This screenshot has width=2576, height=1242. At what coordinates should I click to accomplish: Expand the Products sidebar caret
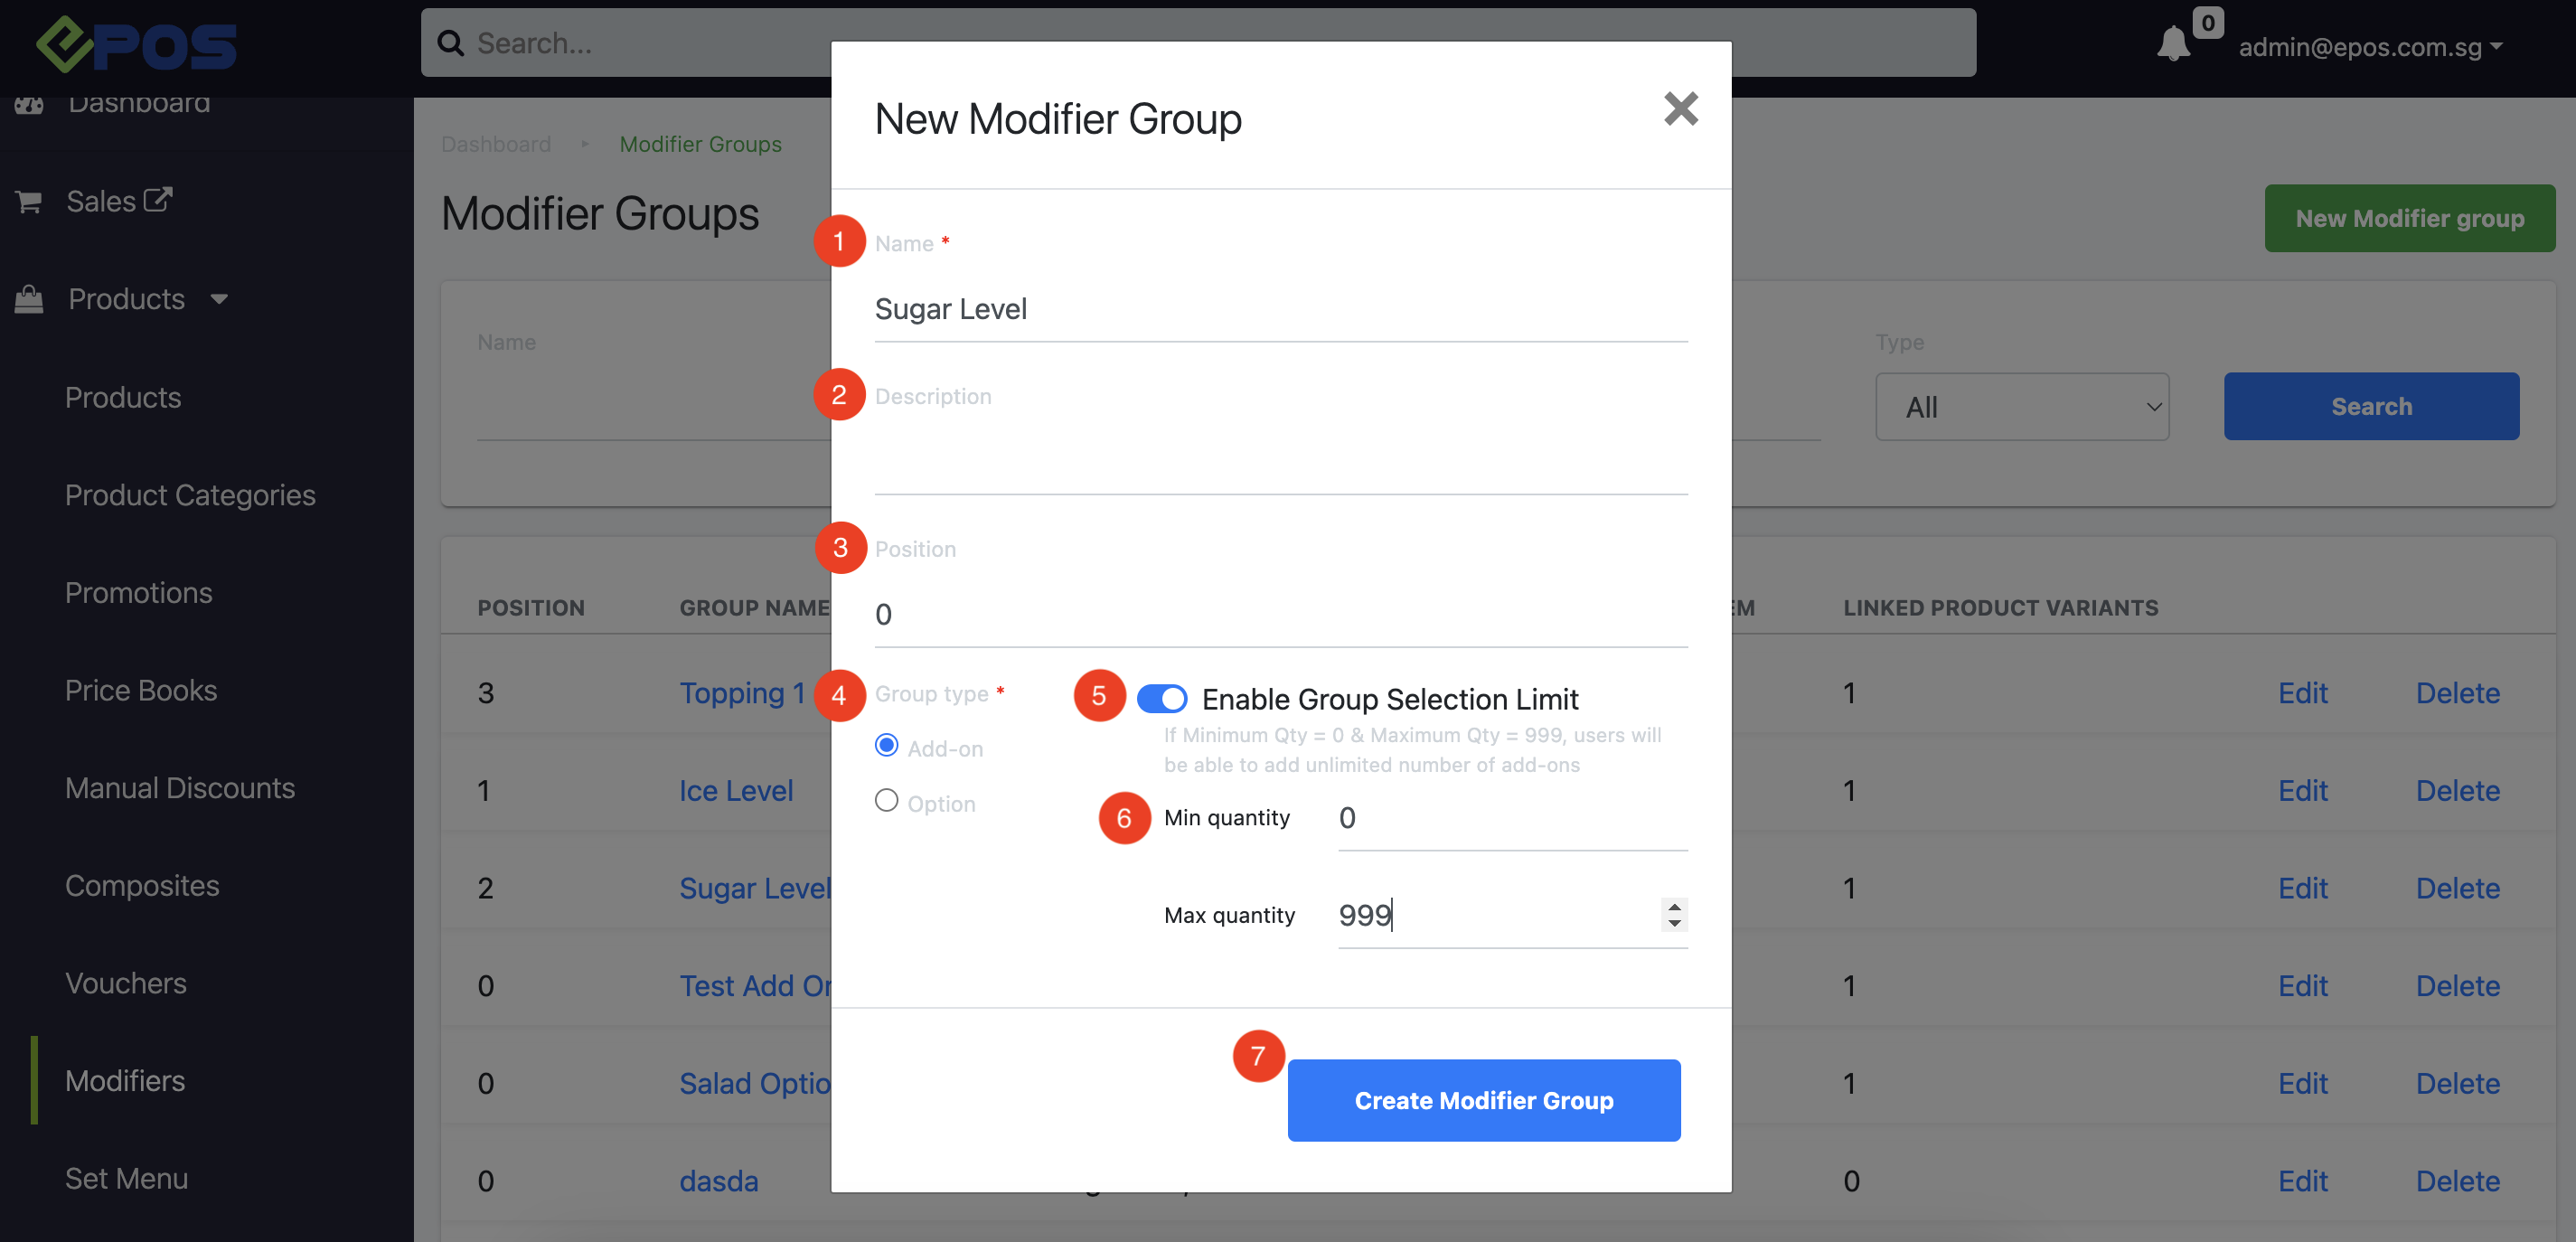[x=219, y=299]
